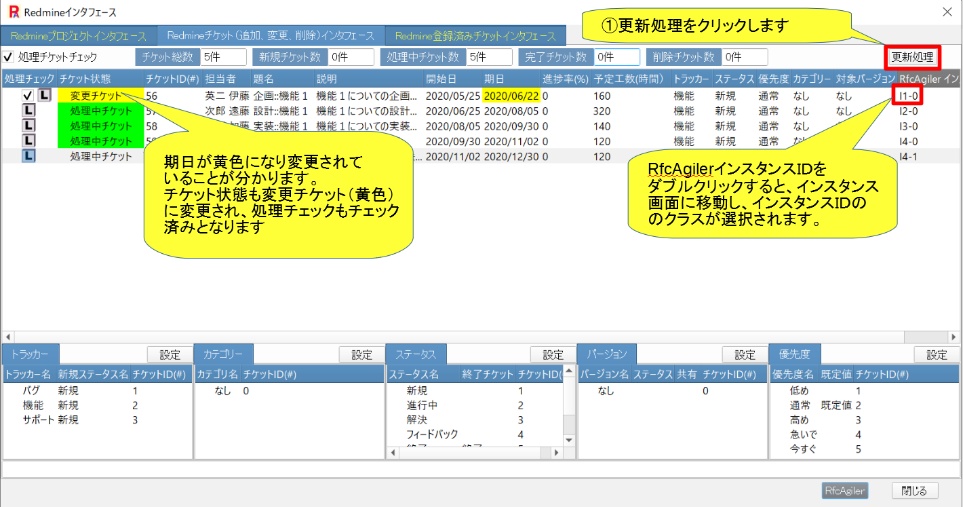Click 設定 in the ステータス panel

(x=553, y=355)
